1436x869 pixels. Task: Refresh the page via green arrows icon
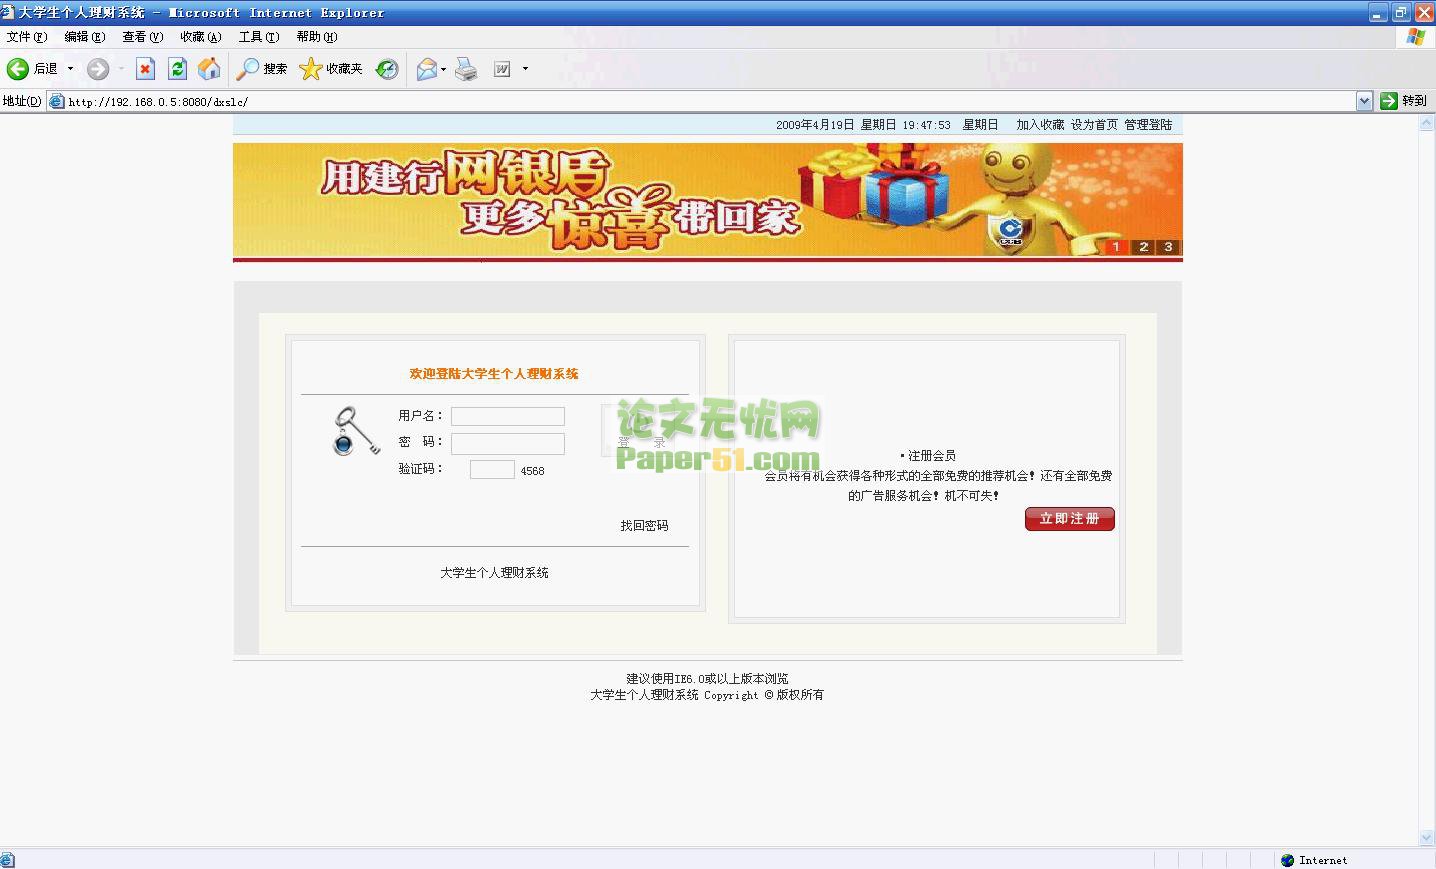click(177, 69)
